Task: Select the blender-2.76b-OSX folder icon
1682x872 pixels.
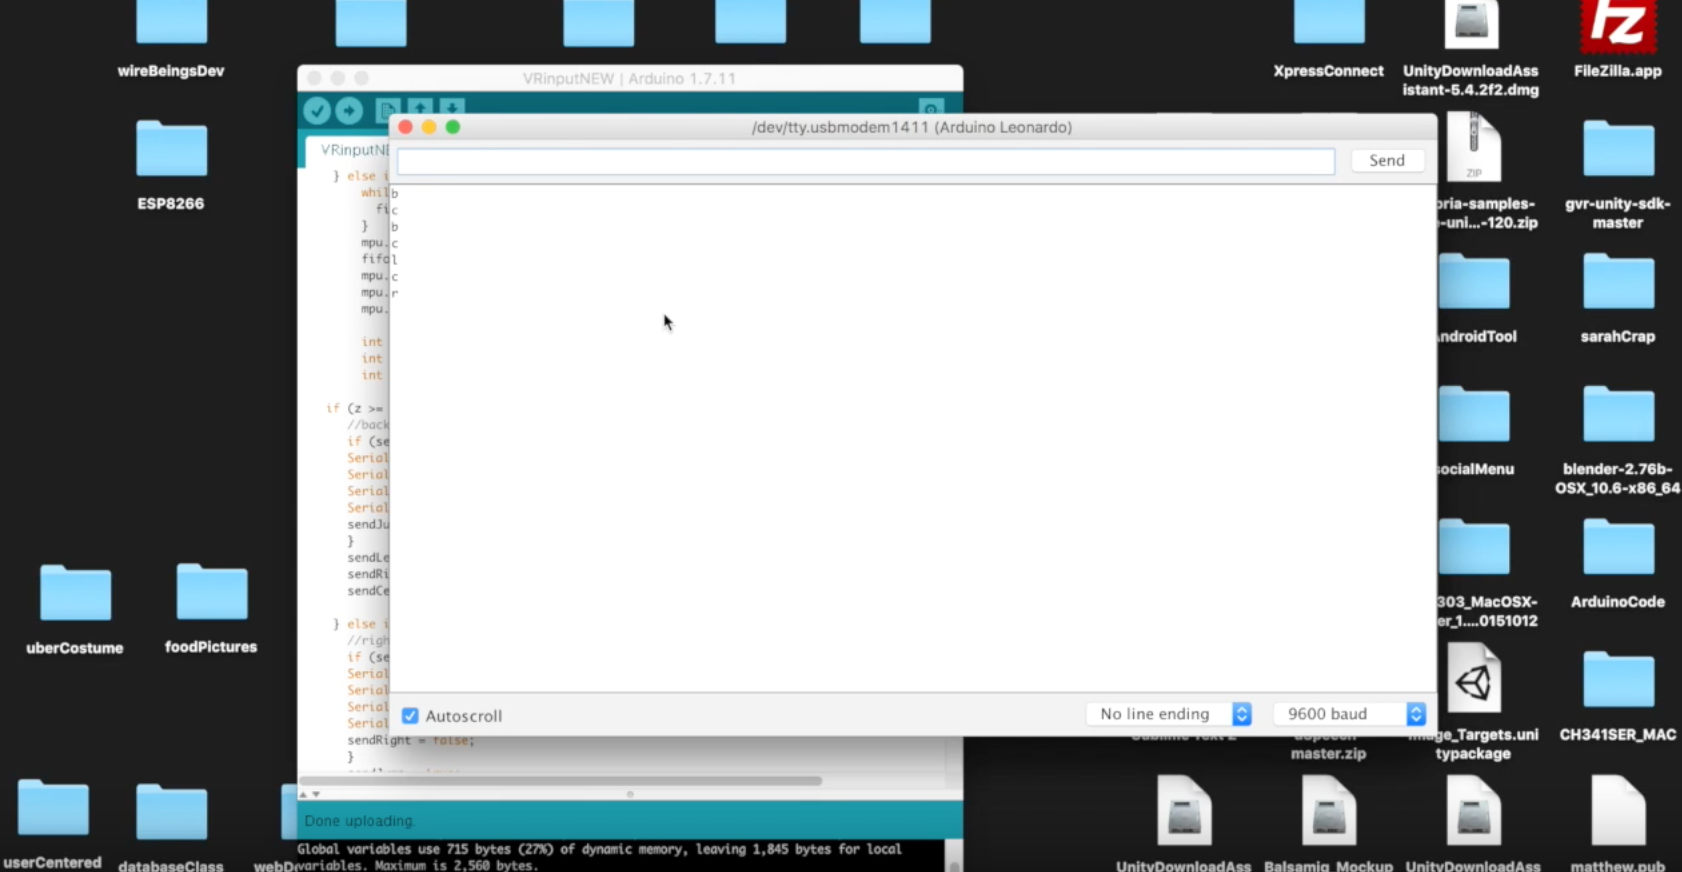Action: pyautogui.click(x=1618, y=415)
